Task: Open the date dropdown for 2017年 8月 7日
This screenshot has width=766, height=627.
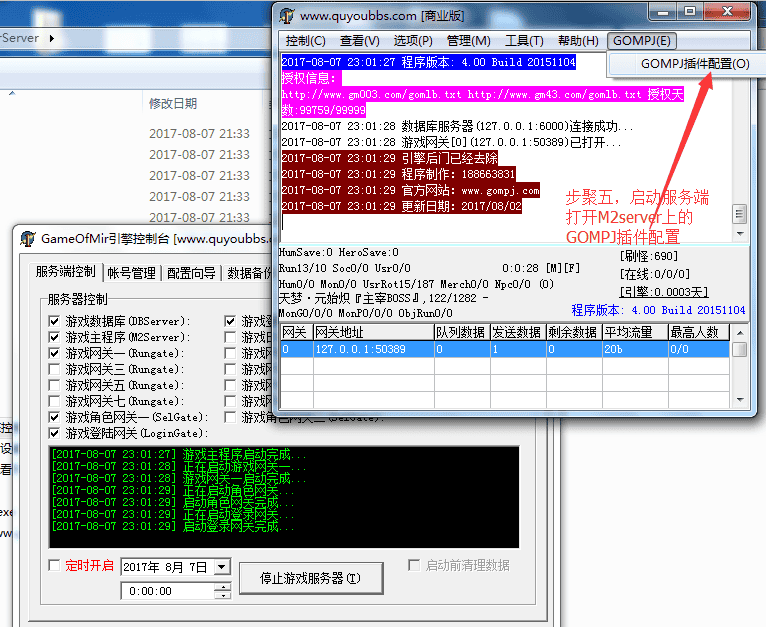Action: (222, 567)
